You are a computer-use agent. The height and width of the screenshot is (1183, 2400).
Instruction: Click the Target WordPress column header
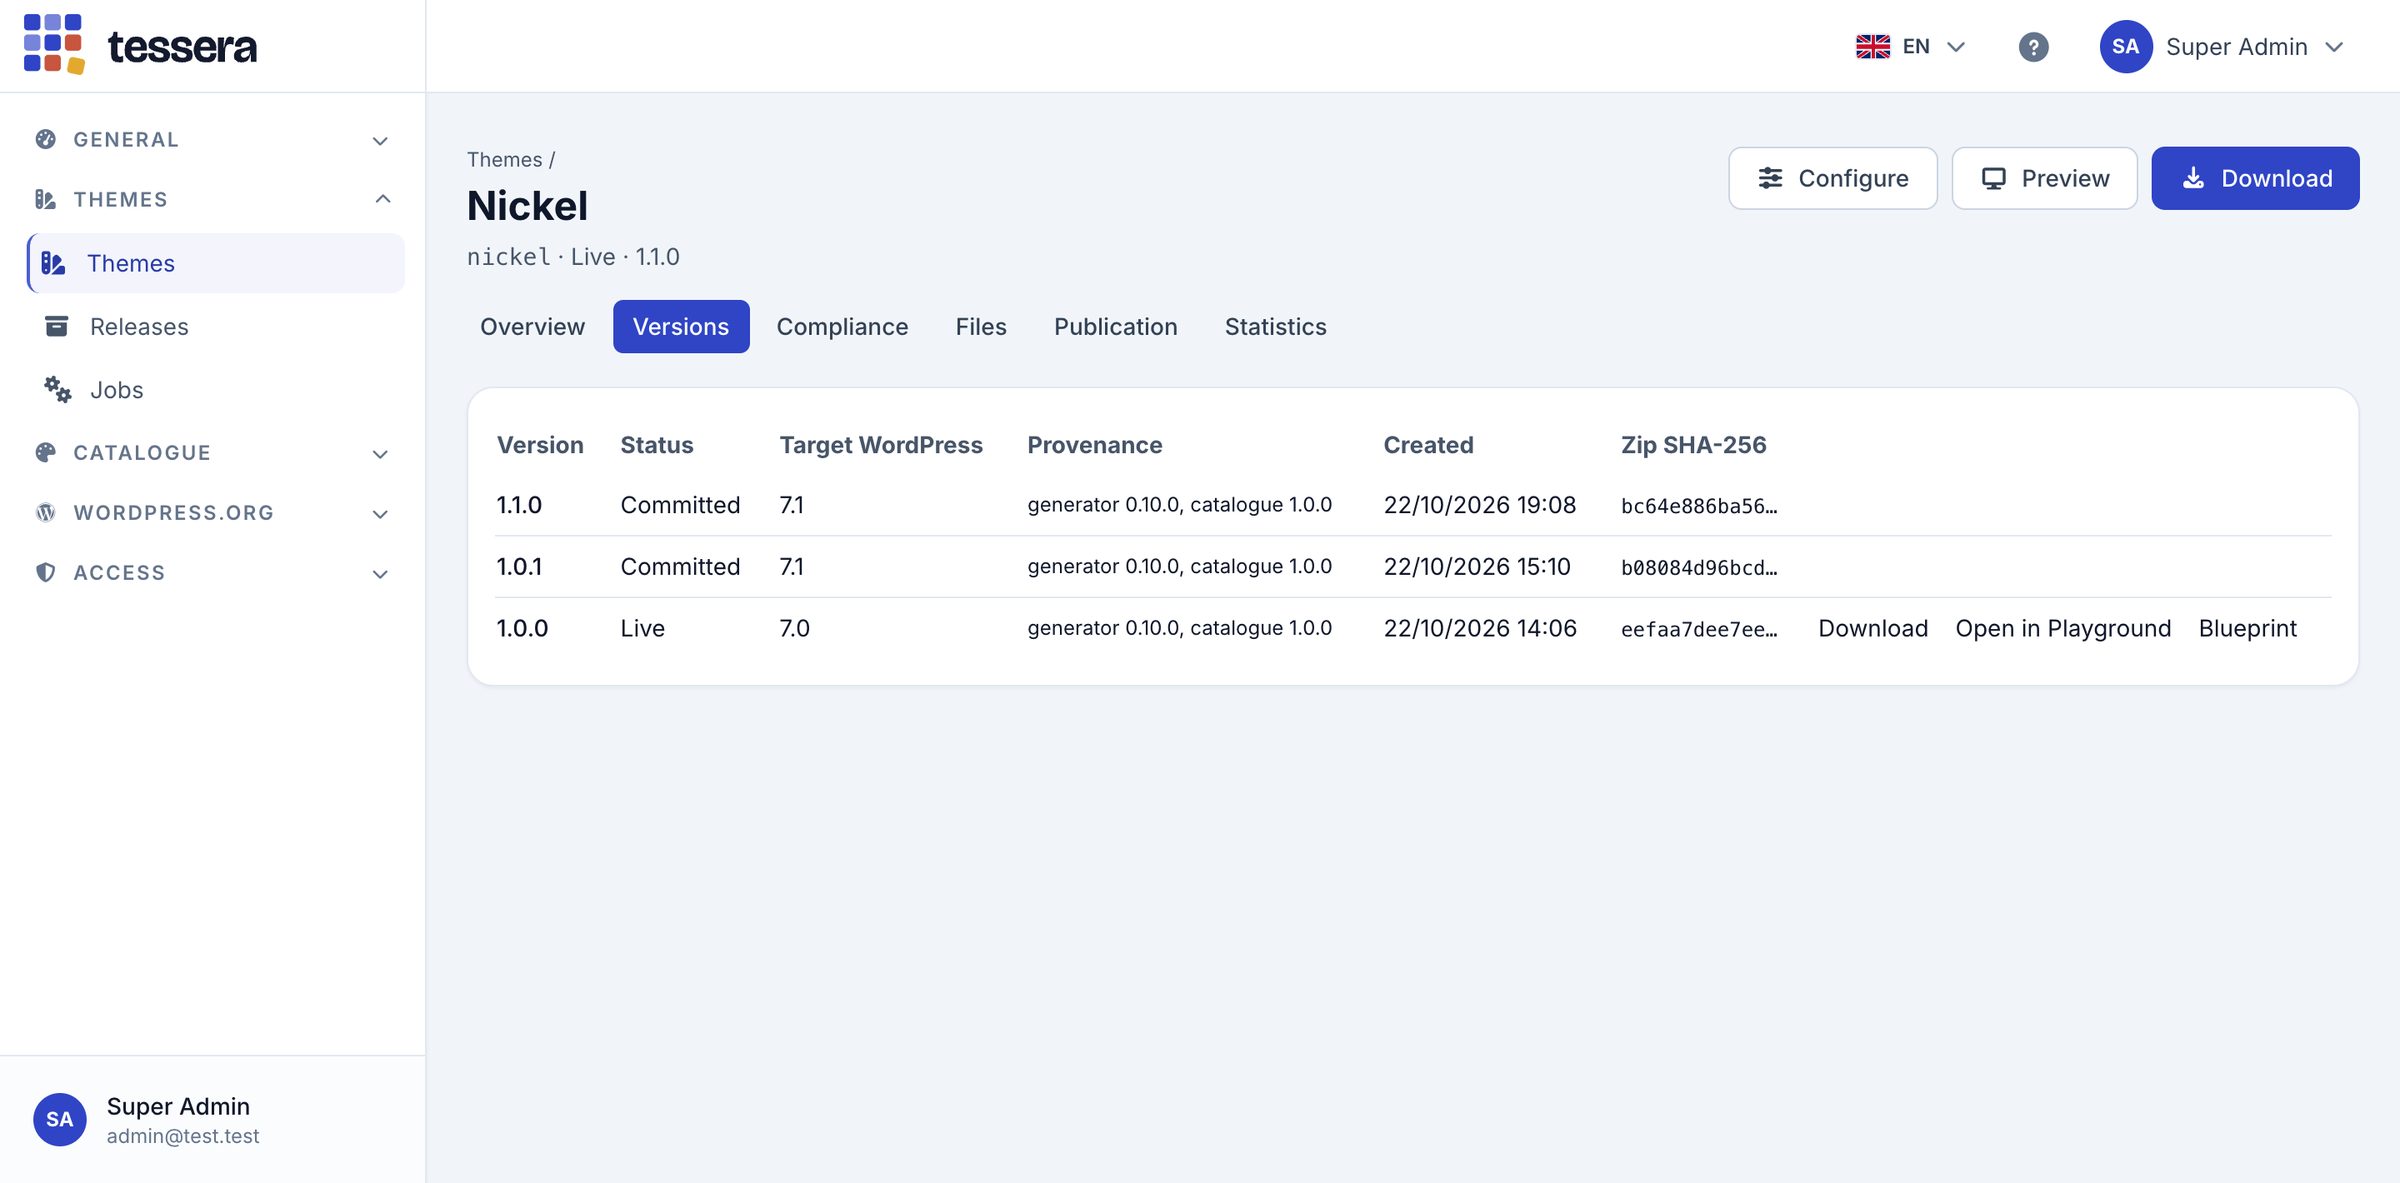(881, 445)
